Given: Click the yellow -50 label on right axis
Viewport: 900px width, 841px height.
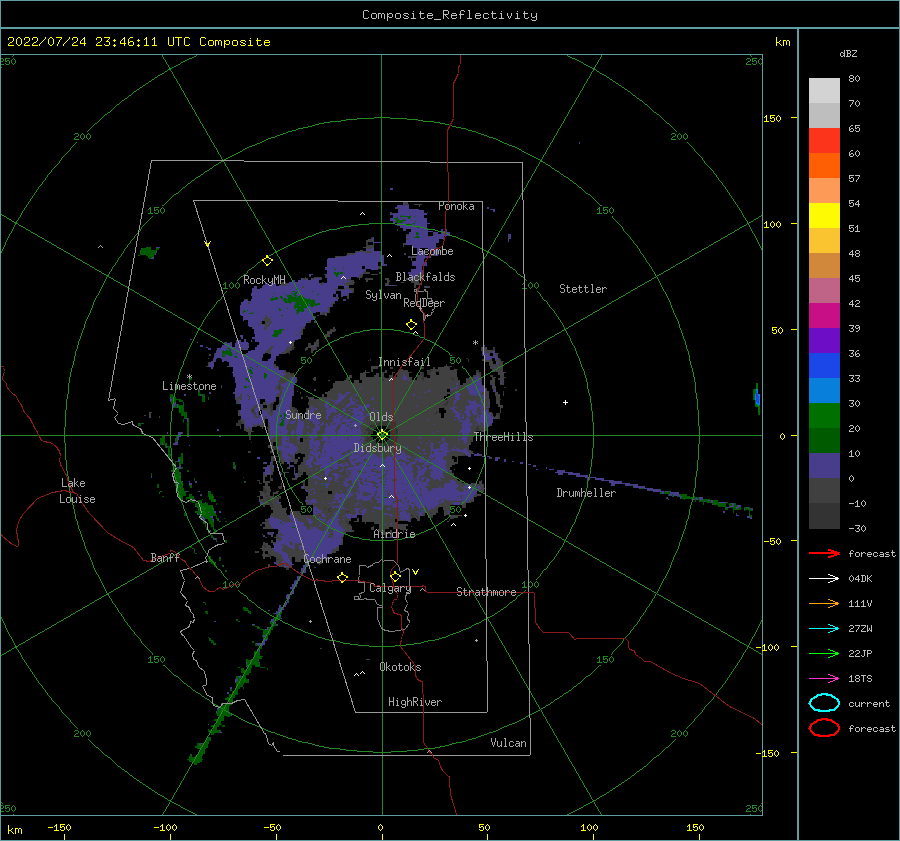Looking at the screenshot, I should 773,541.
